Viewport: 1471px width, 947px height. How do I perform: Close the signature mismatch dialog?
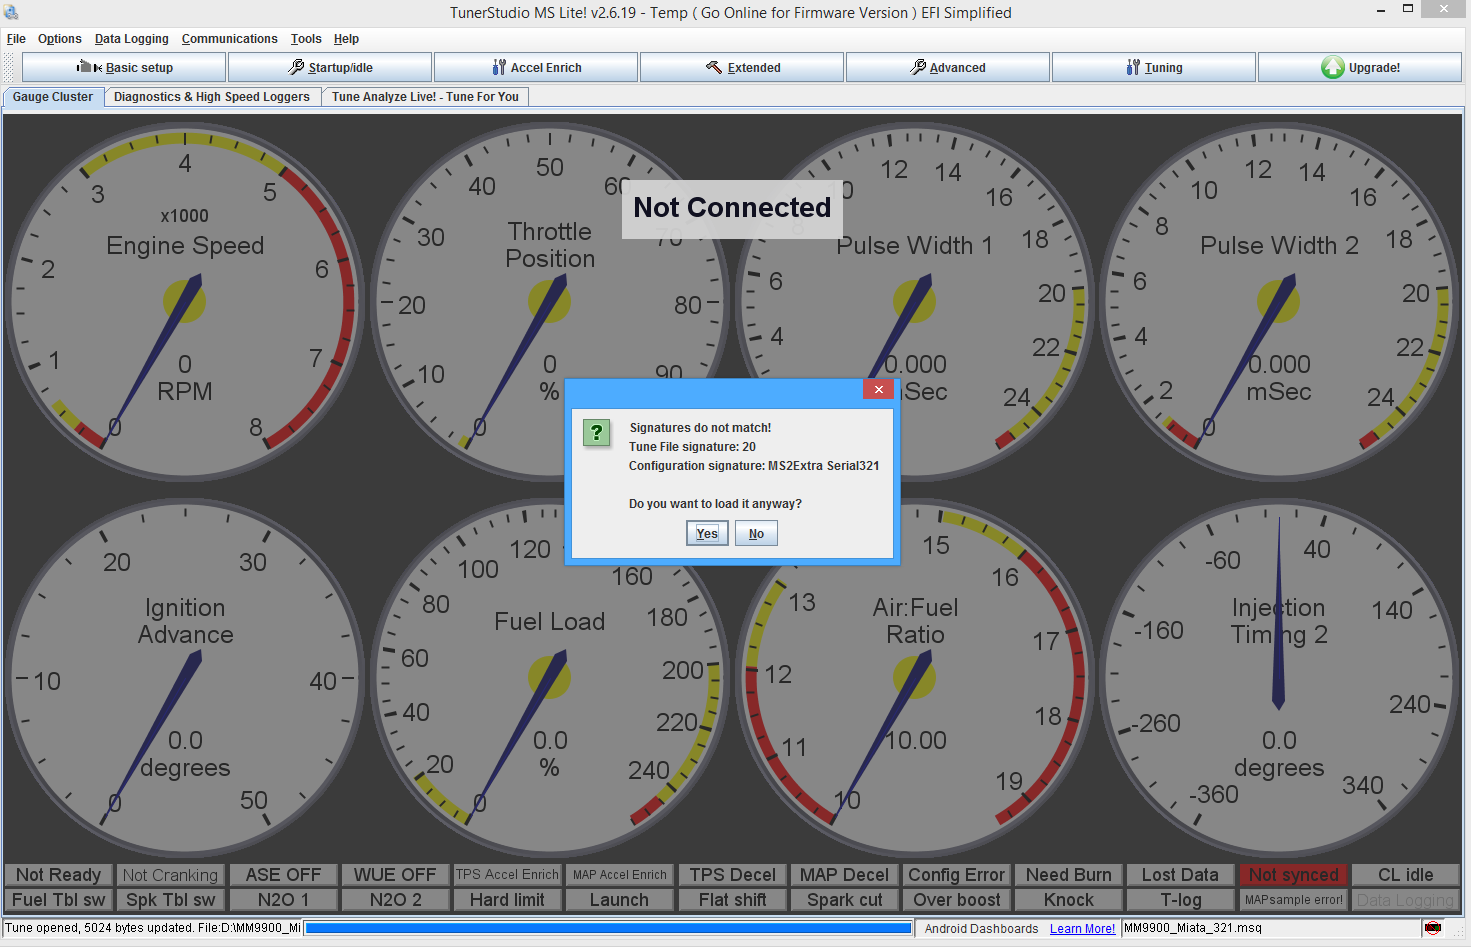(878, 390)
